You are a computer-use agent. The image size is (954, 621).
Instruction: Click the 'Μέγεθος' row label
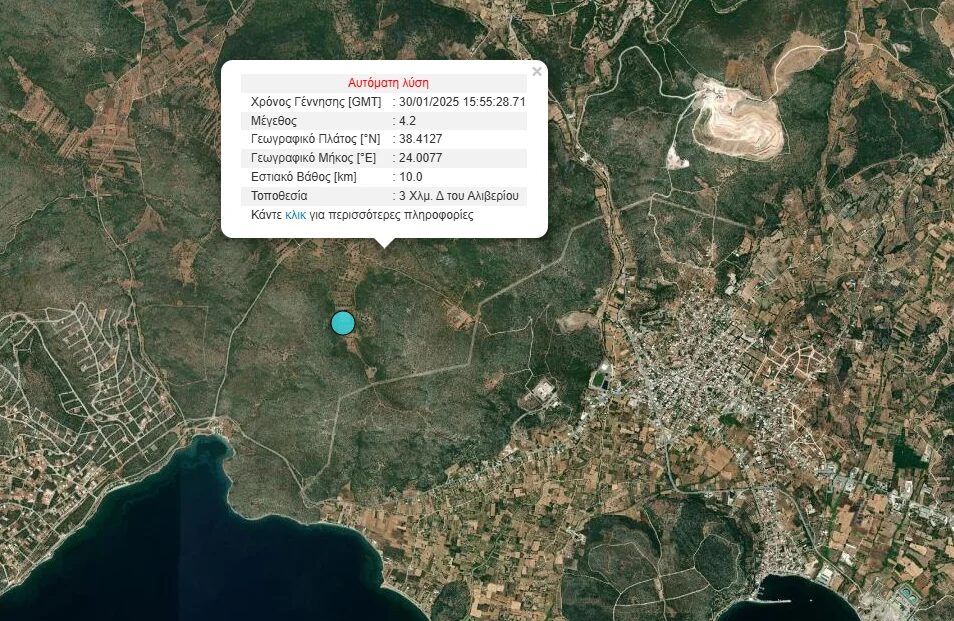[x=273, y=121]
